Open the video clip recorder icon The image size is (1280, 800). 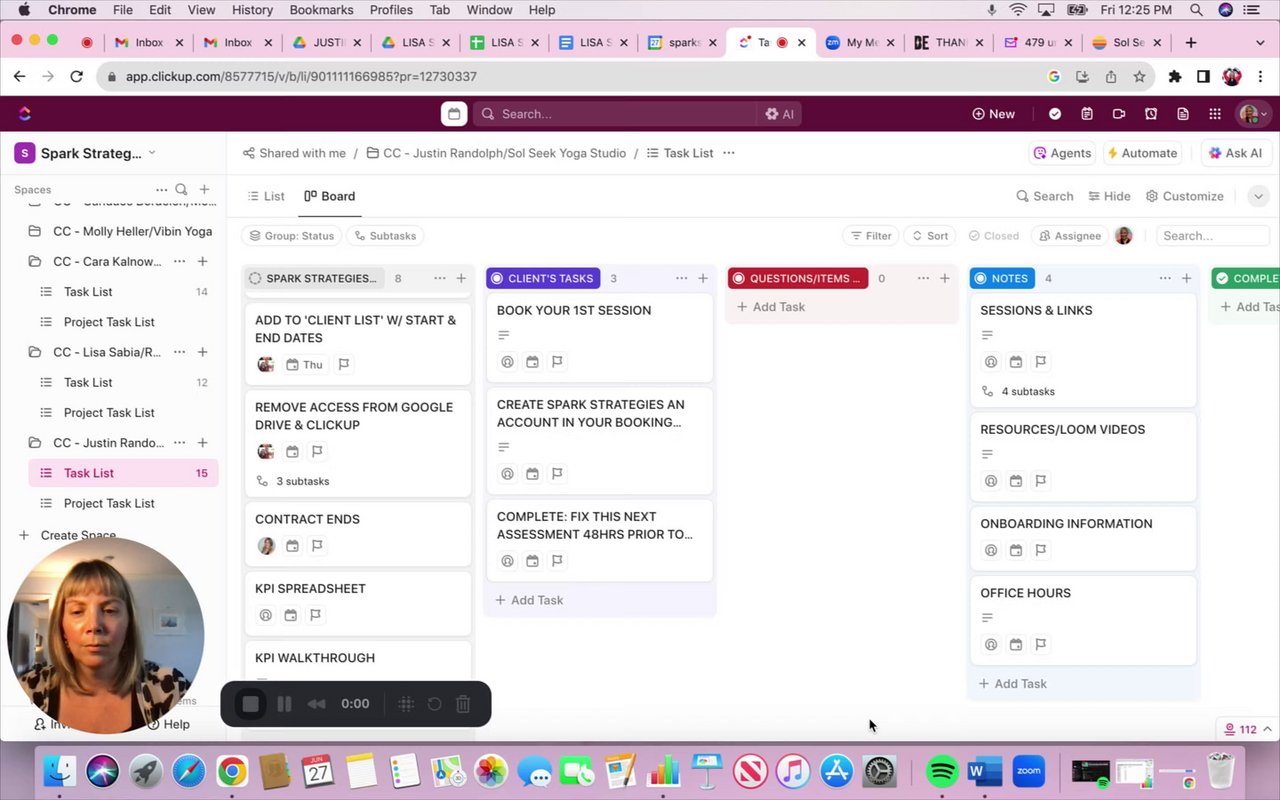[x=1119, y=114]
